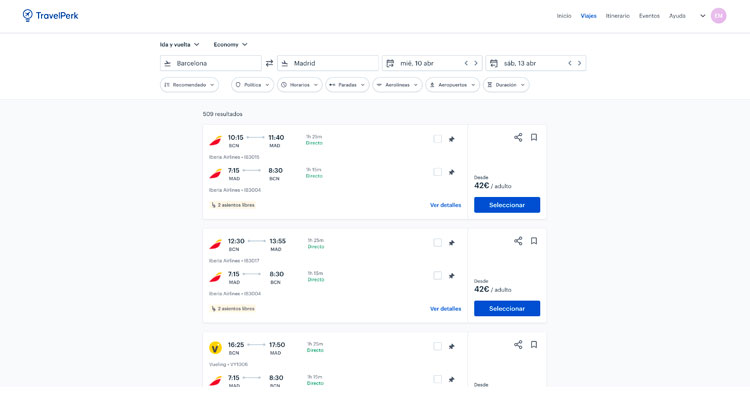This screenshot has width=750, height=415.
Task: Open departure date calendar icon
Action: 390,63
